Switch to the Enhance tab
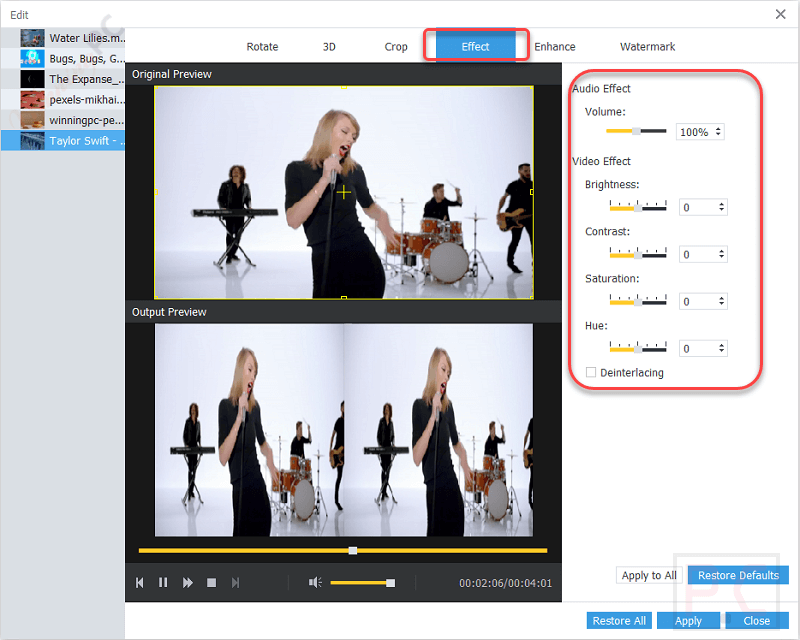The height and width of the screenshot is (640, 800). pos(555,47)
